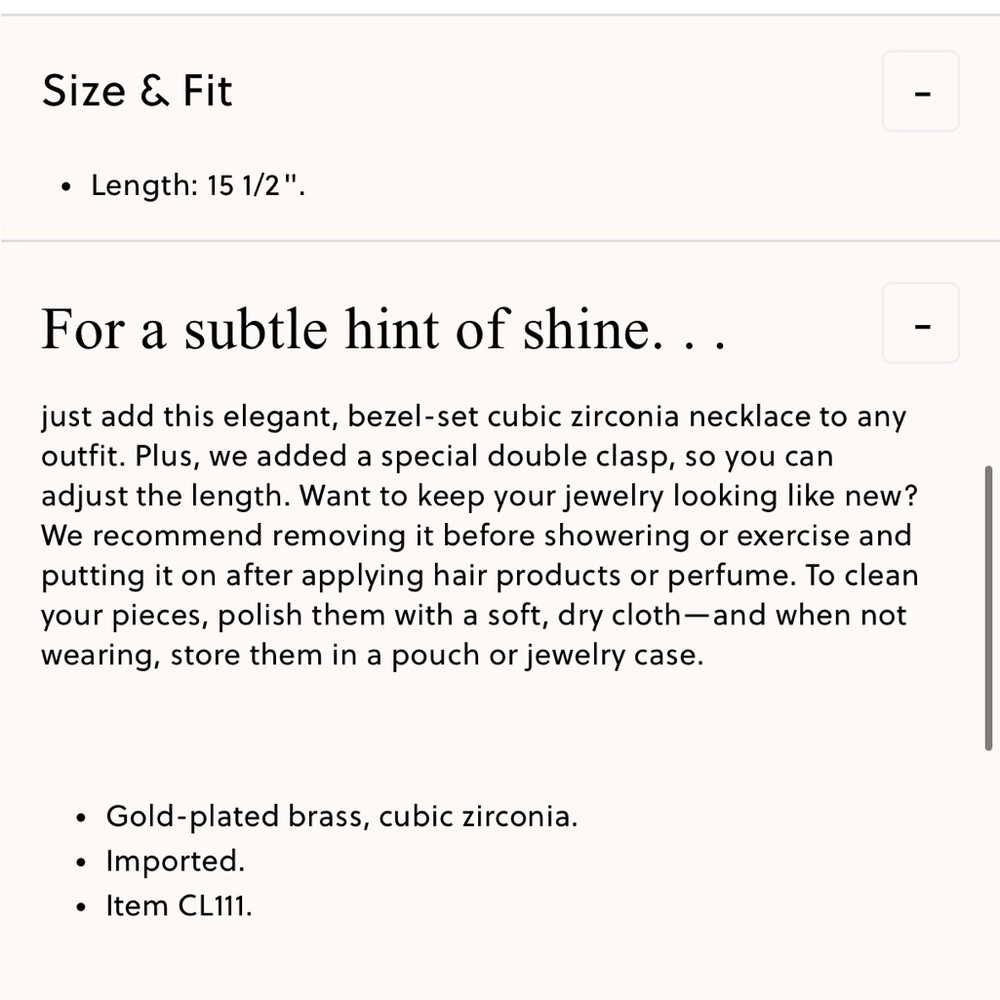The width and height of the screenshot is (1000, 1000).
Task: Click the vertical scrollbar thumb
Action: [x=989, y=608]
